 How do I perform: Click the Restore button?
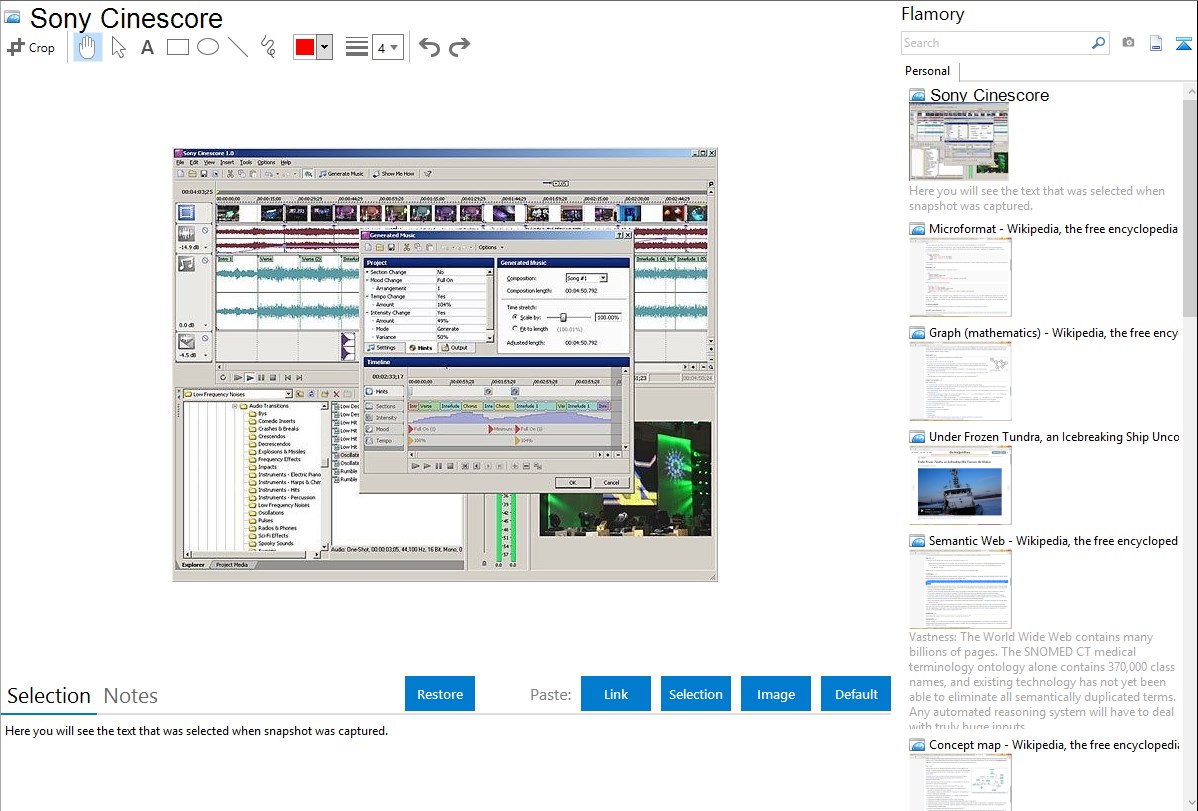[440, 693]
